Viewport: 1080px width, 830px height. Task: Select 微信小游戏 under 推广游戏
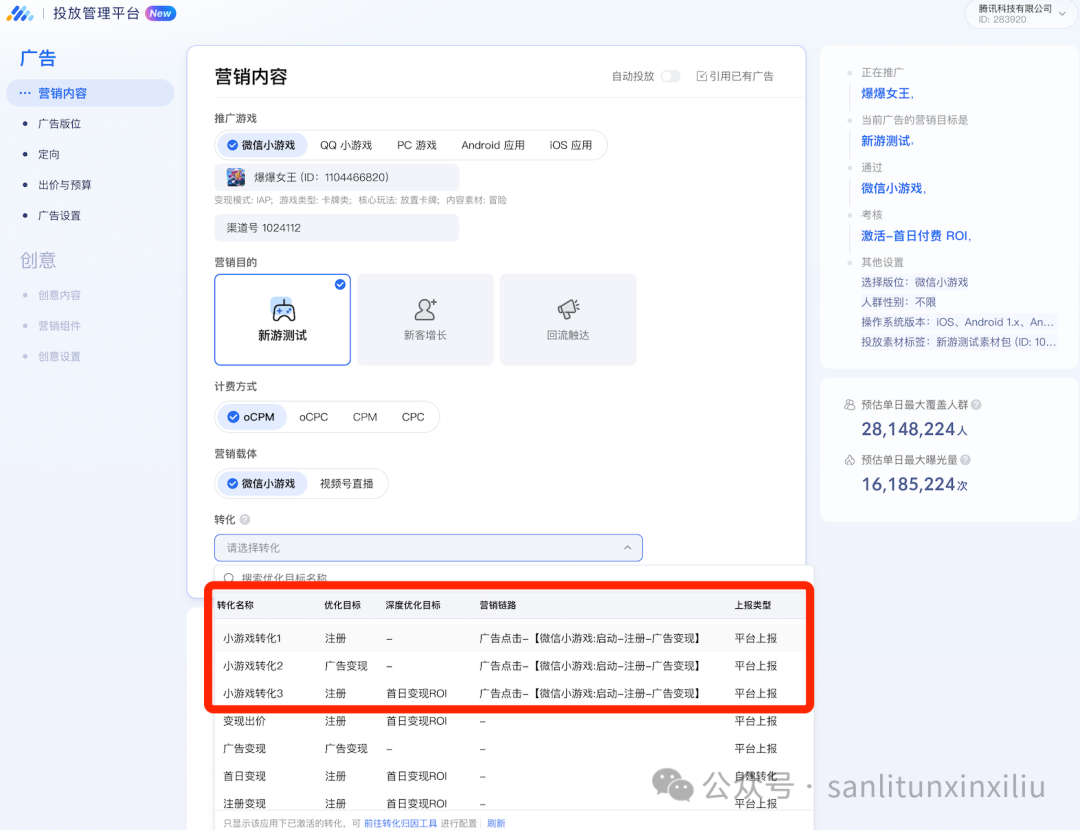[x=262, y=145]
